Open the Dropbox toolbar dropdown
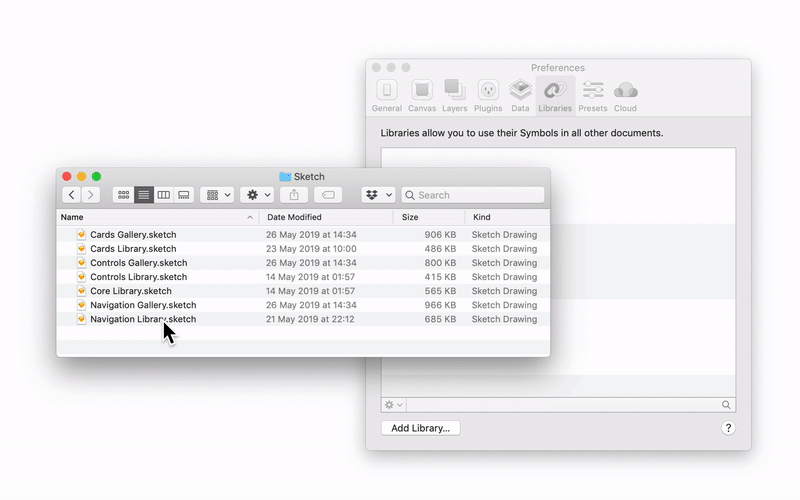The width and height of the screenshot is (800, 500). tap(379, 195)
